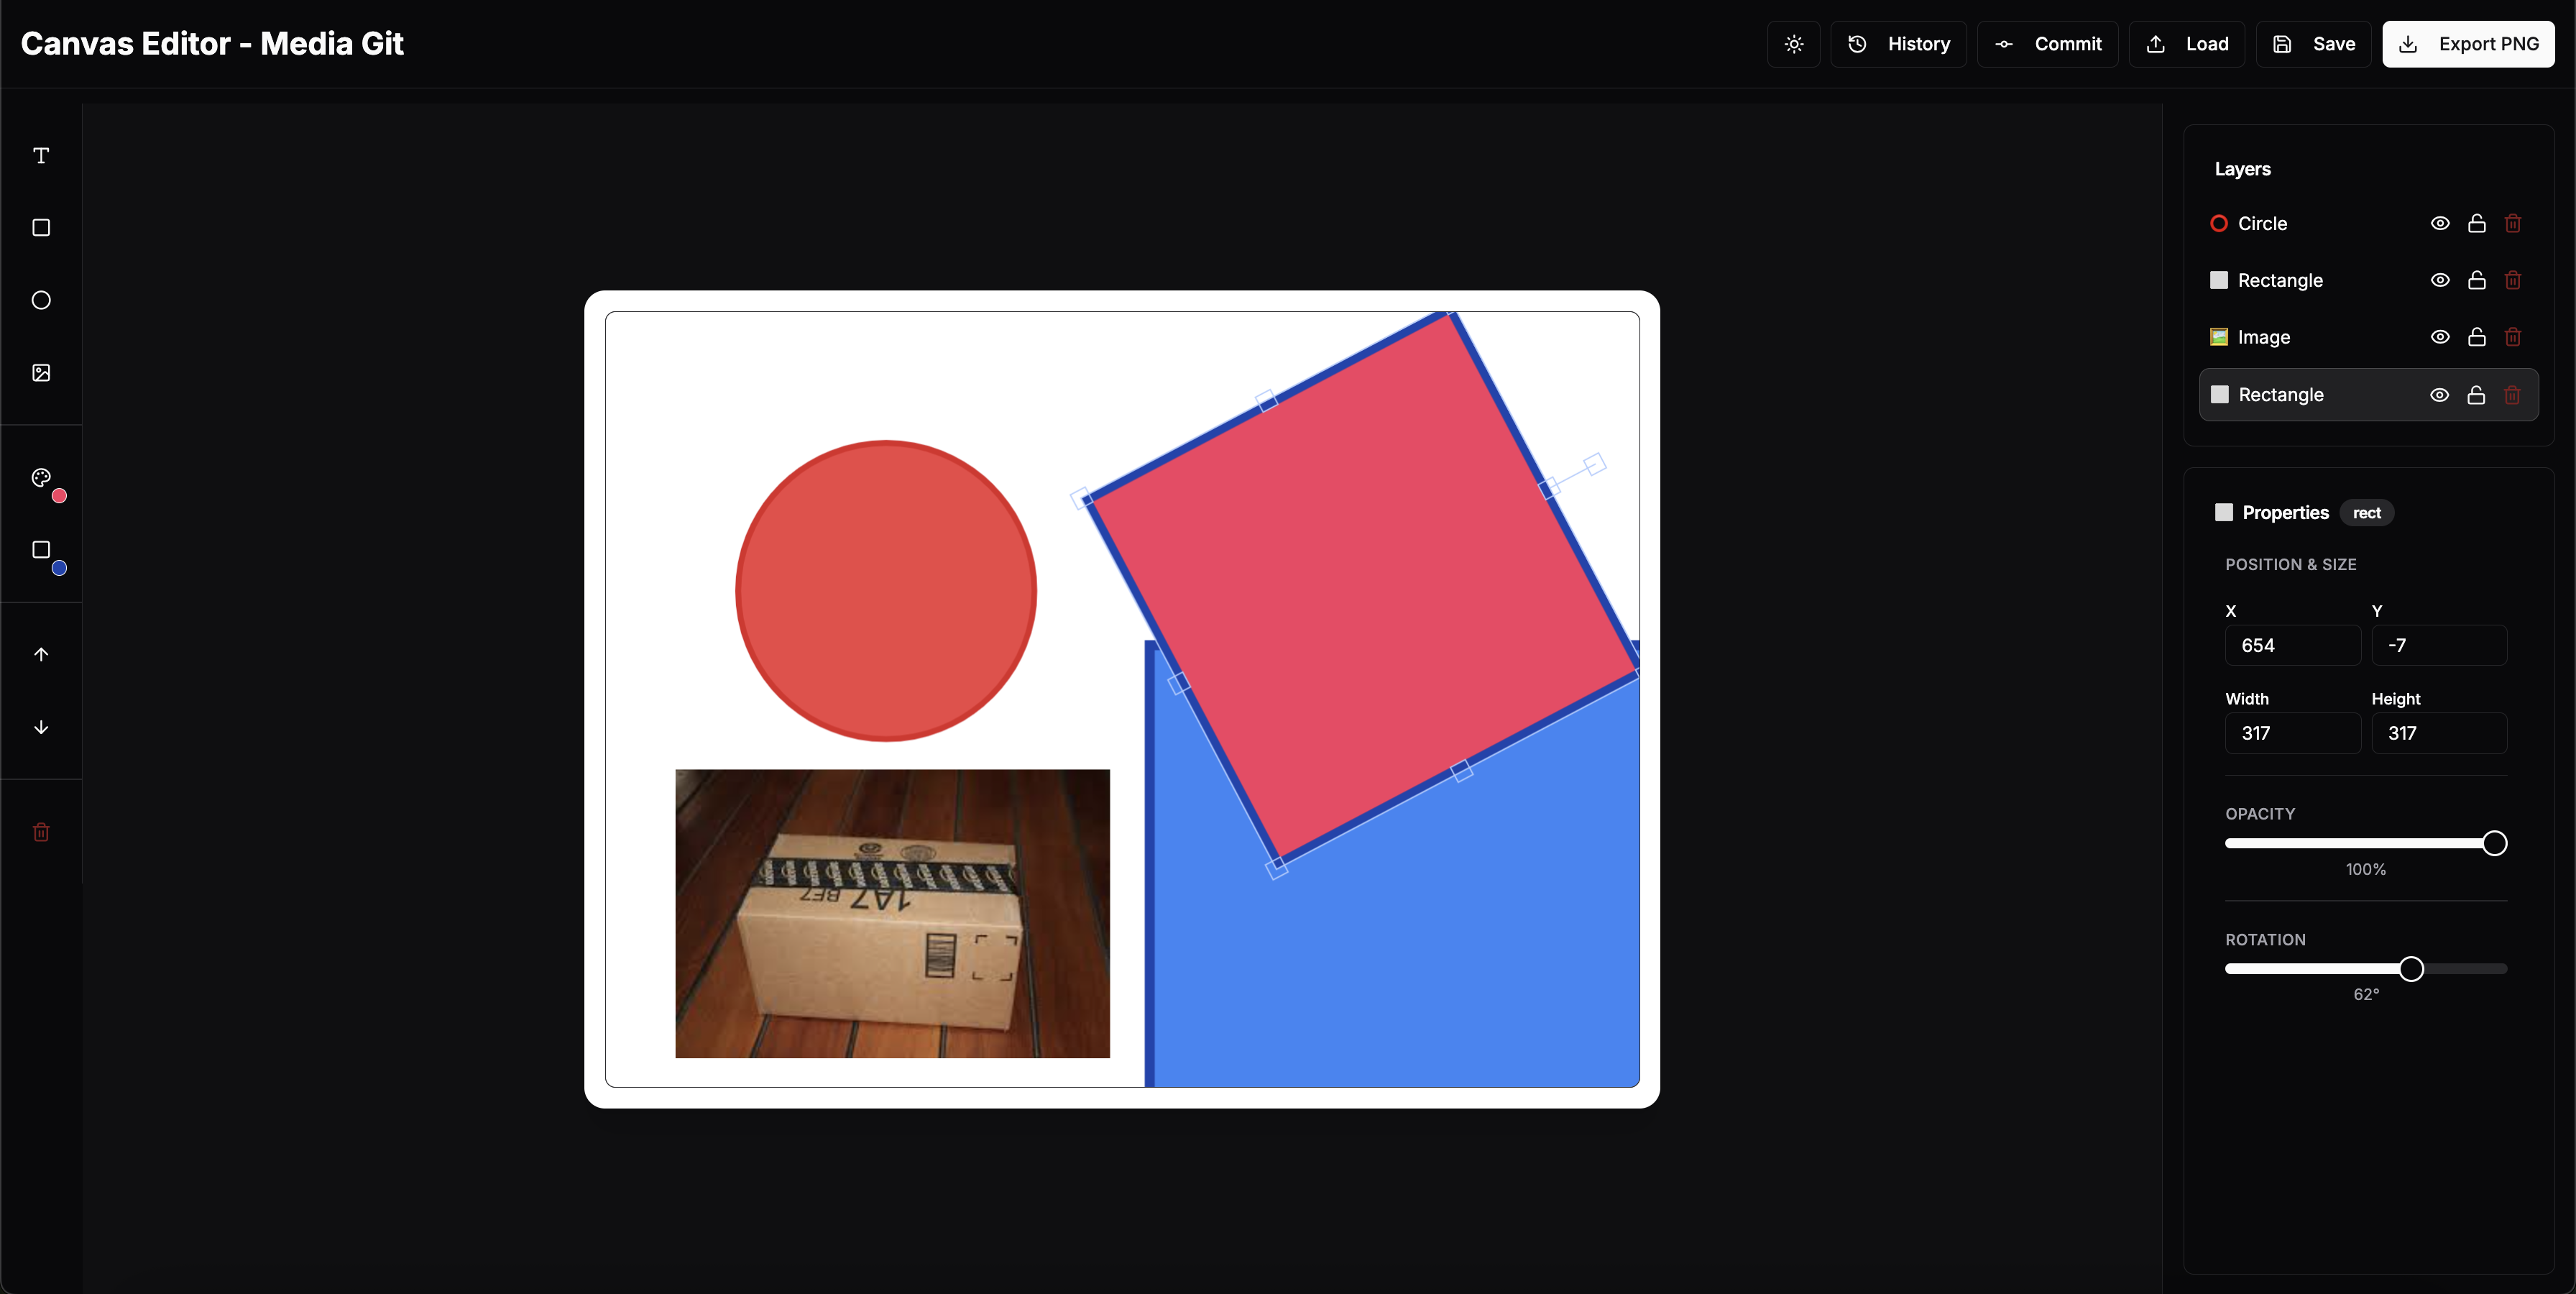Click the Rotation slider handle
The image size is (2576, 1294).
pos(2411,968)
